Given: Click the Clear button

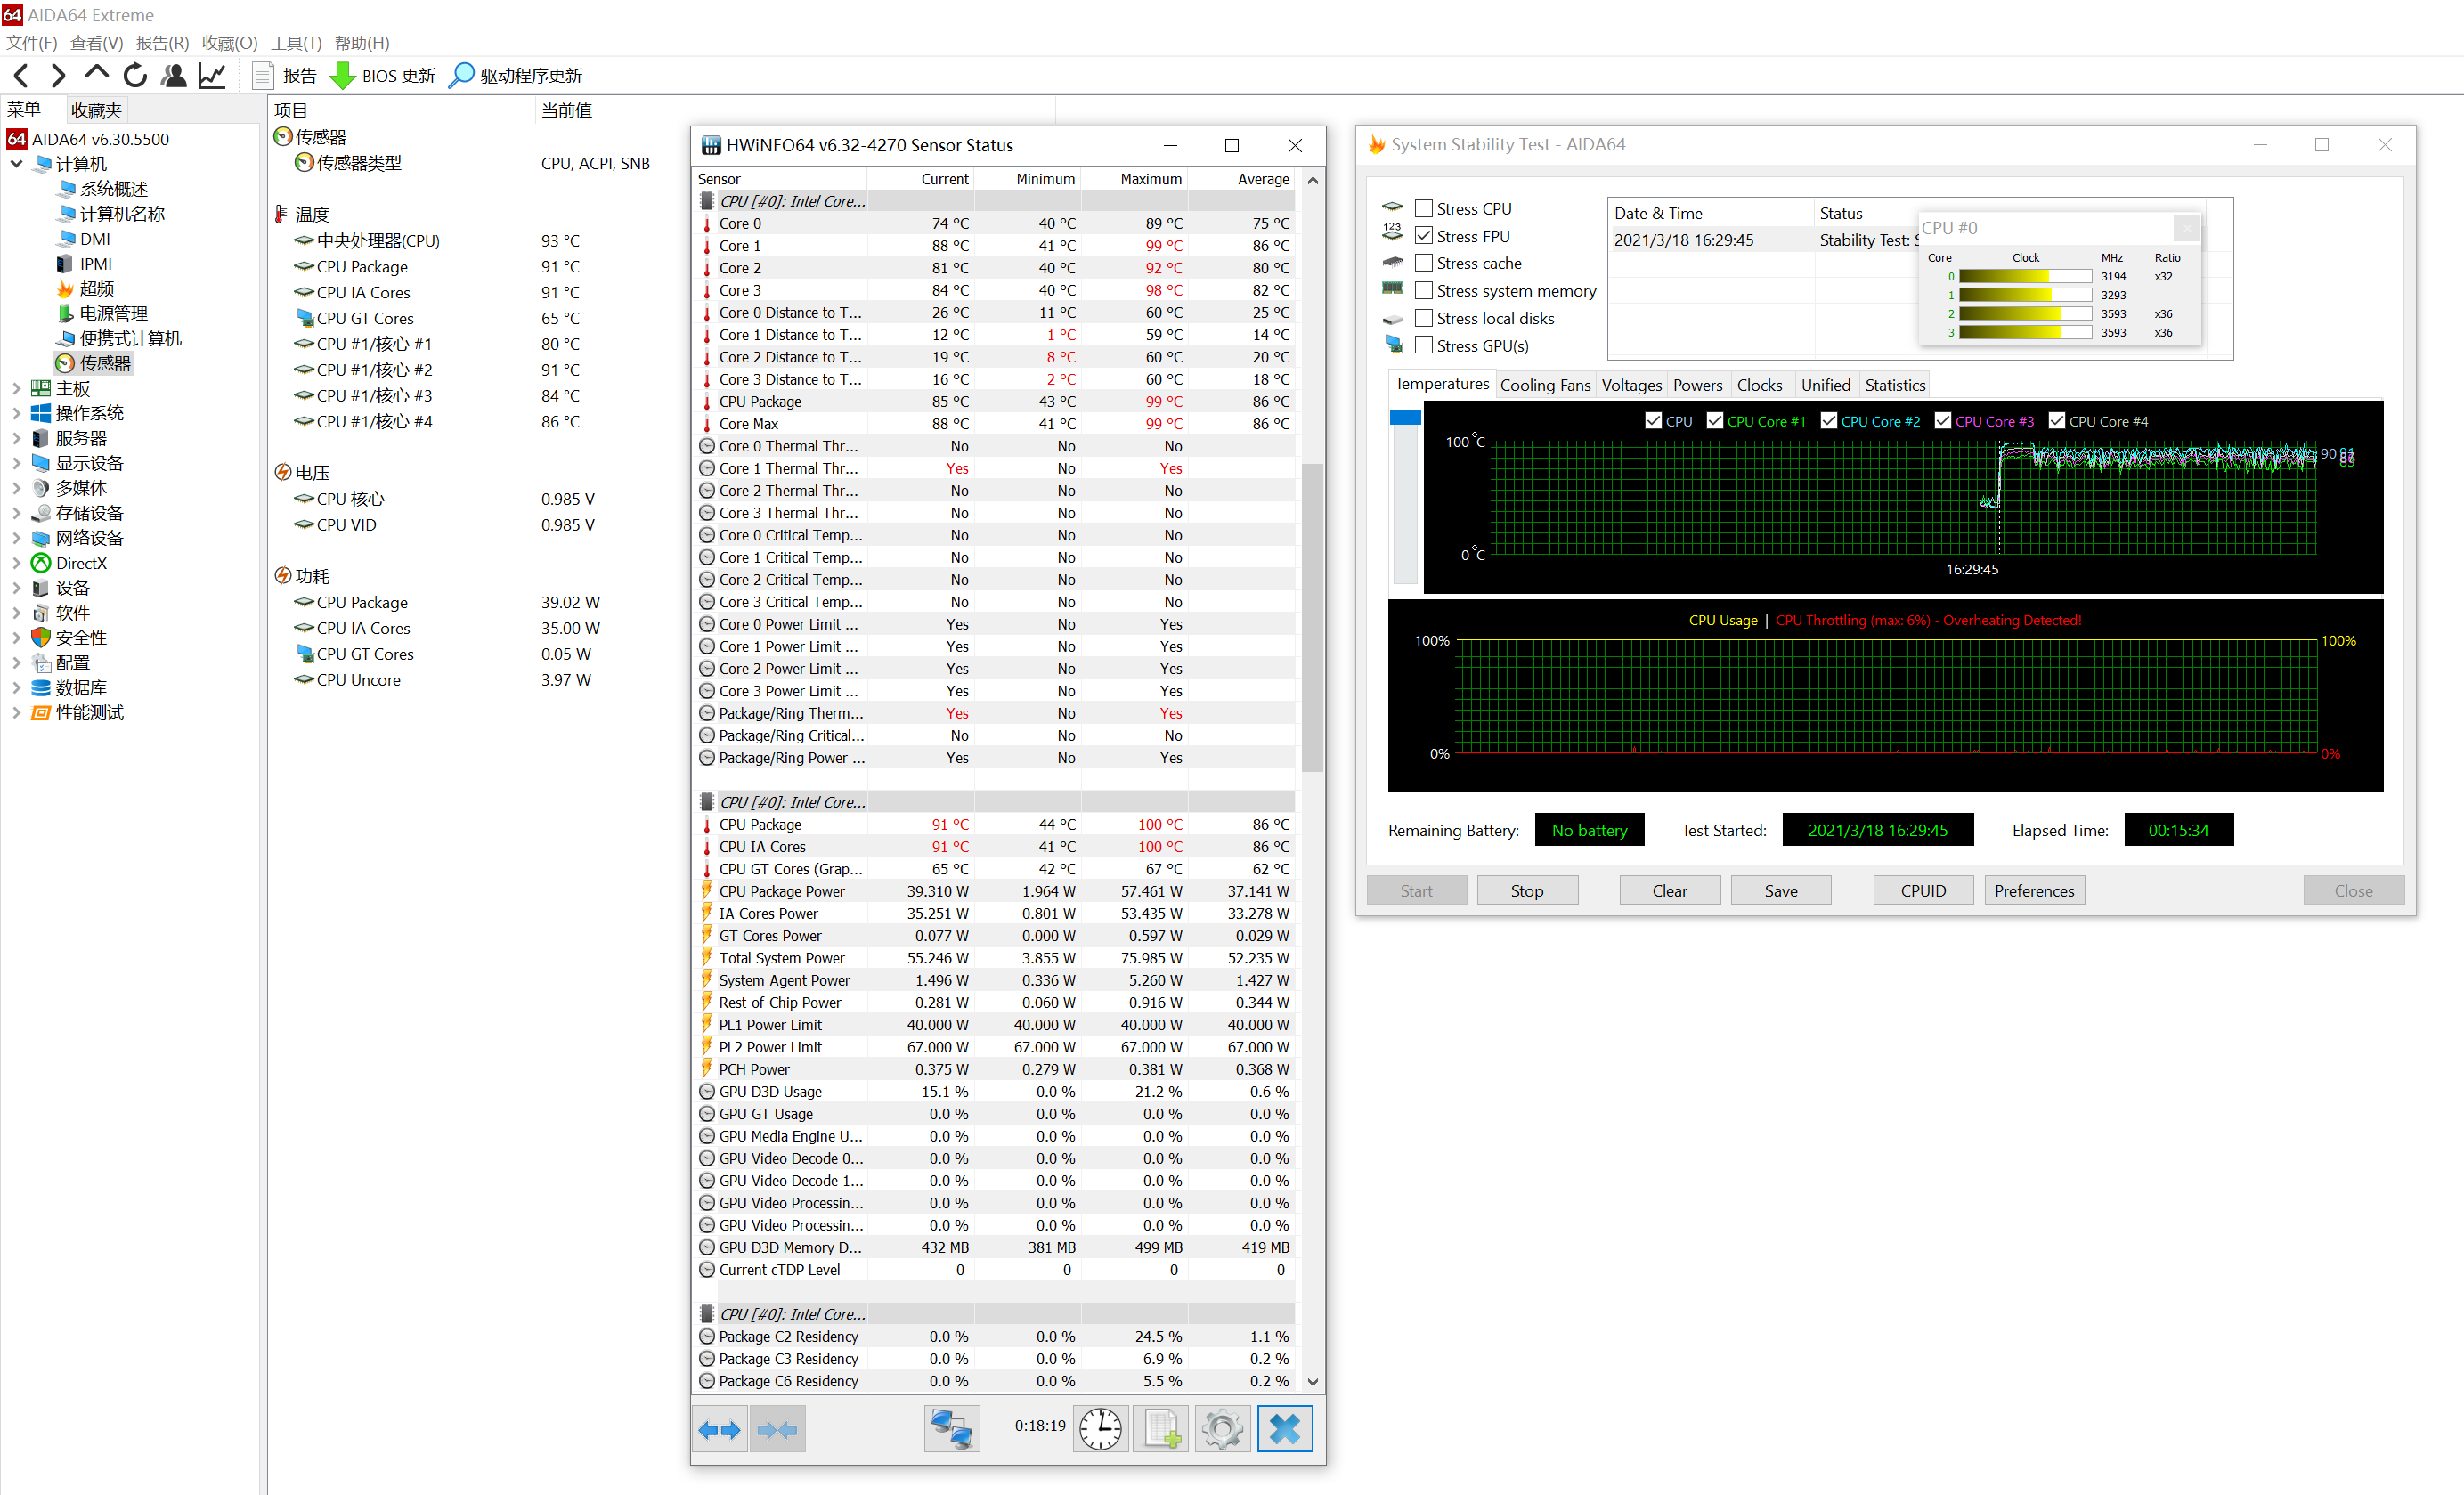Looking at the screenshot, I should 1669,890.
